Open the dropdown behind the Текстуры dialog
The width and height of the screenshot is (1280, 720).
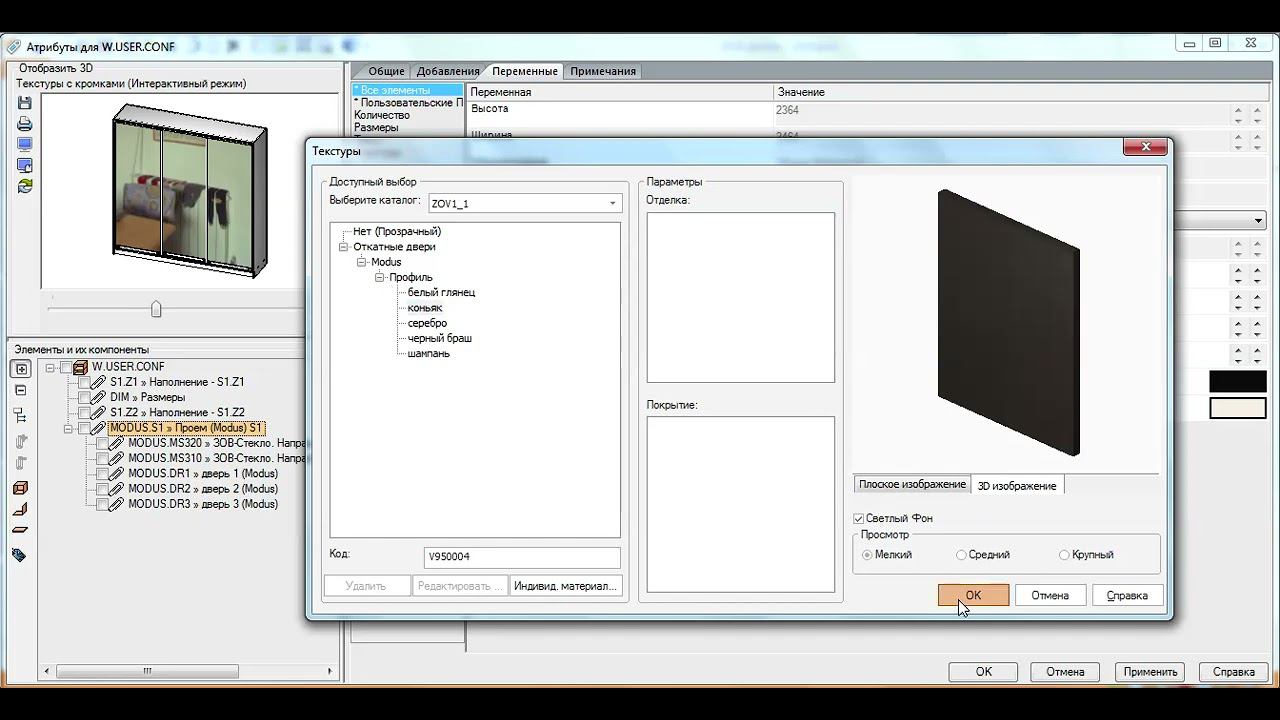tap(1259, 221)
